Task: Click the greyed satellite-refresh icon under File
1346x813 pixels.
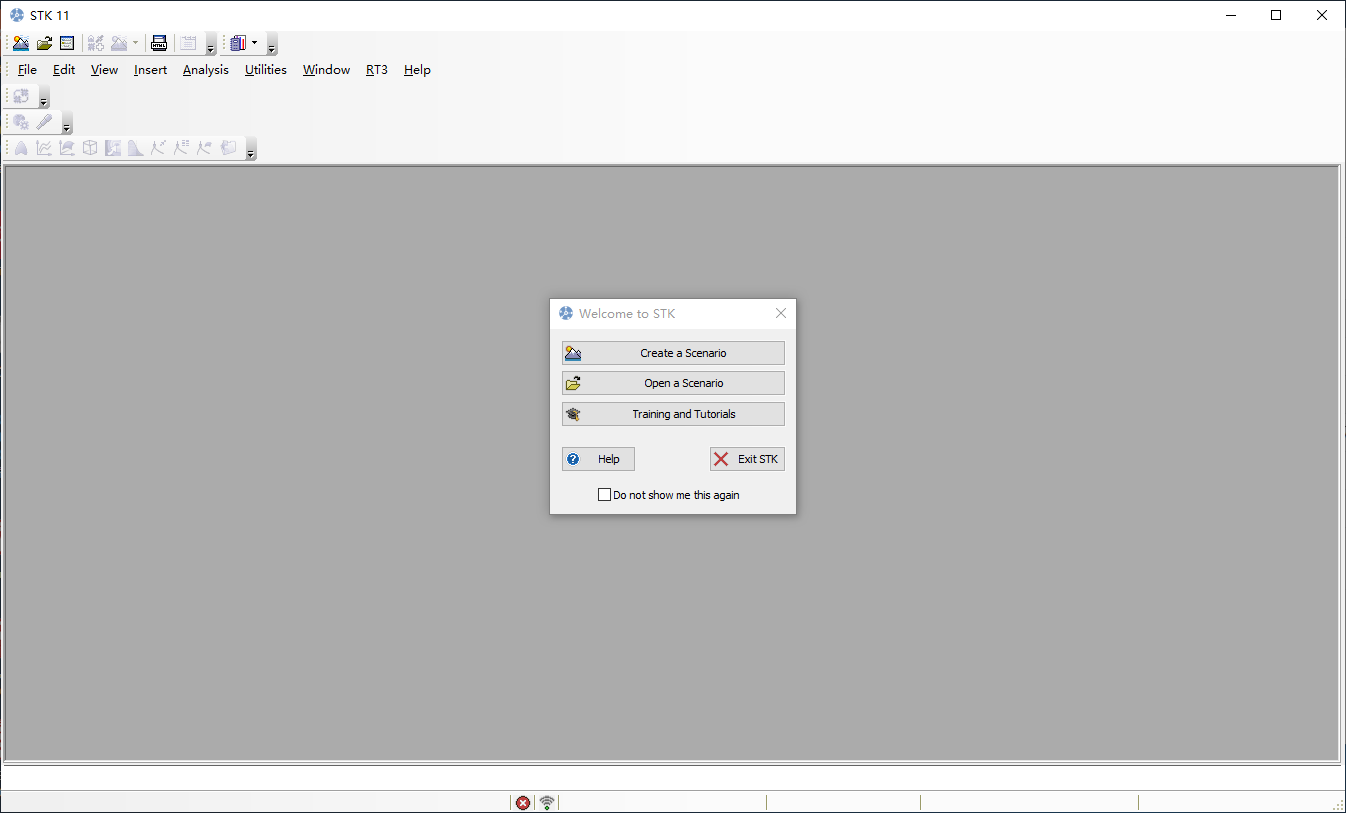Action: click(x=21, y=96)
